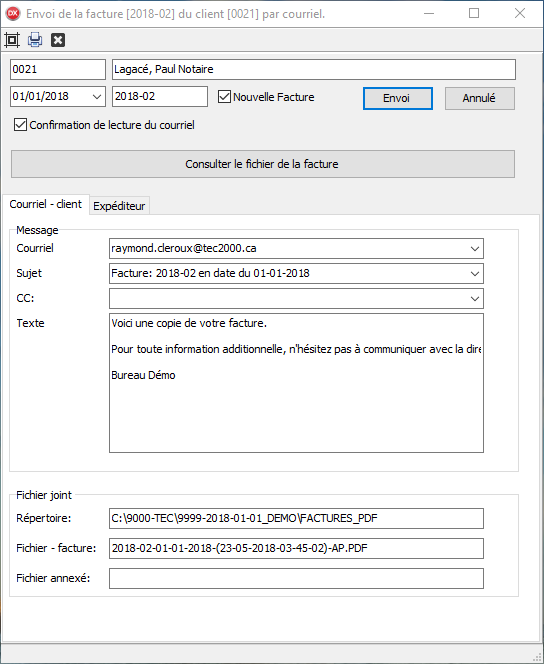Click the red DX application icon in the title bar

pos(13,14)
